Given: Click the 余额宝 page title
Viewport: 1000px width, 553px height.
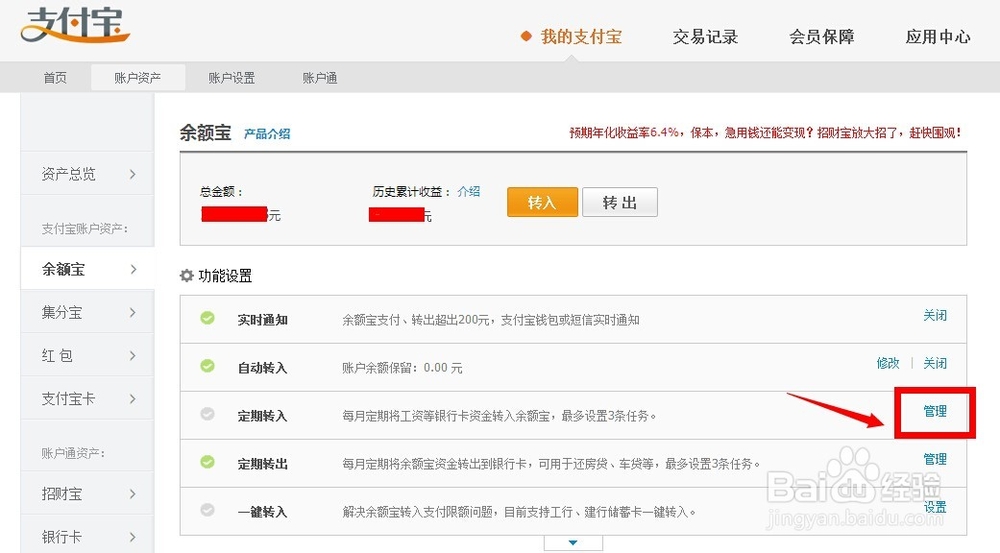Looking at the screenshot, I should 205,133.
